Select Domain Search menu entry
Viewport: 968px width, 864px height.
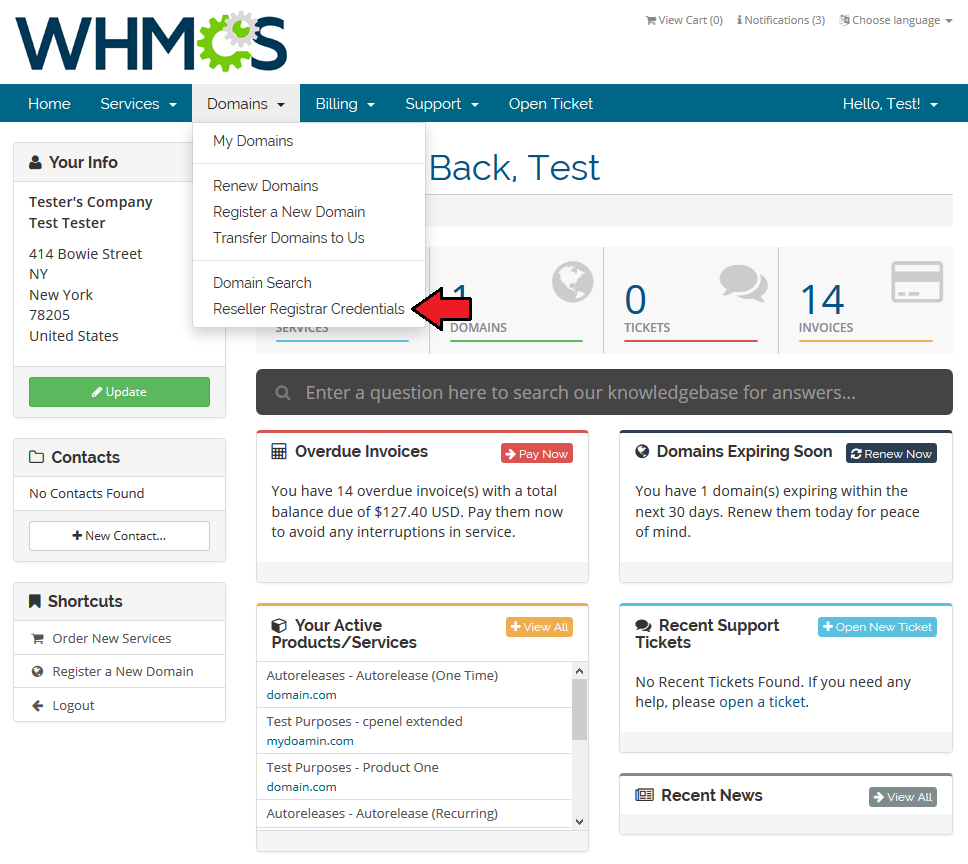(262, 283)
